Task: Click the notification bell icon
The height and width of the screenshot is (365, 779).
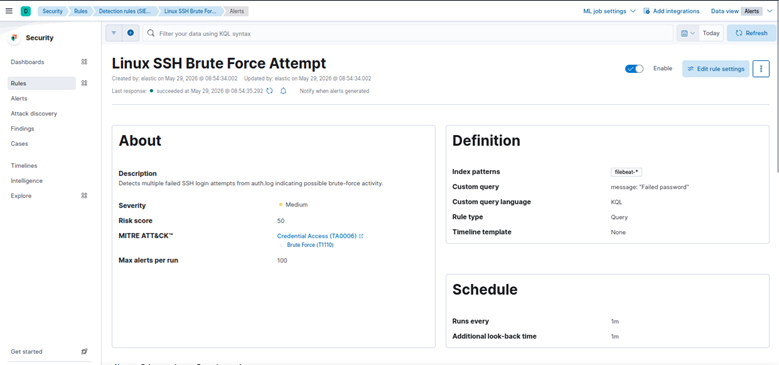Action: click(x=283, y=91)
